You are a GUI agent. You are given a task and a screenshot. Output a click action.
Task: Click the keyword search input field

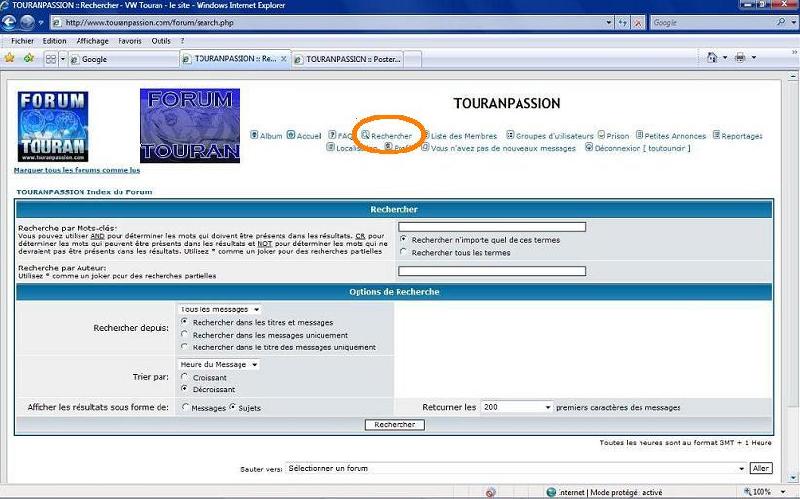coord(492,227)
